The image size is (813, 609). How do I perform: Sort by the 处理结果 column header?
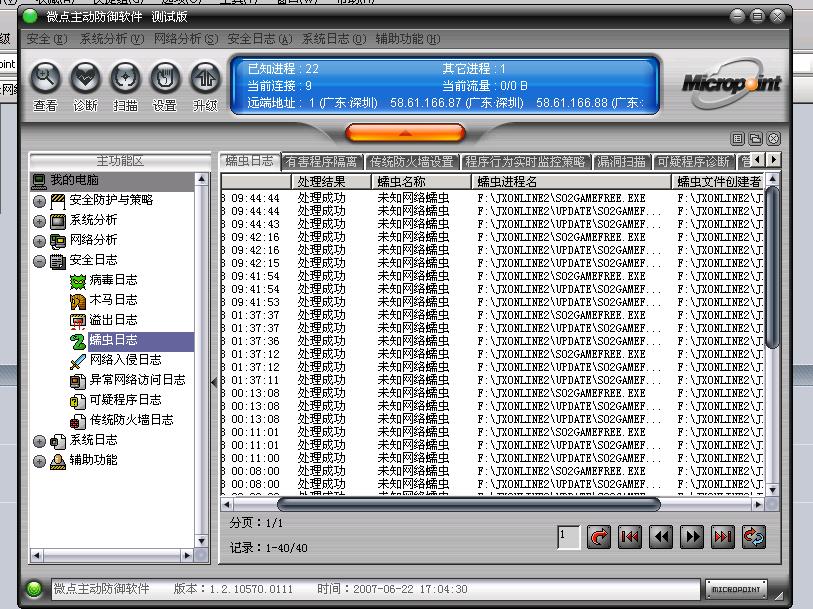click(331, 181)
